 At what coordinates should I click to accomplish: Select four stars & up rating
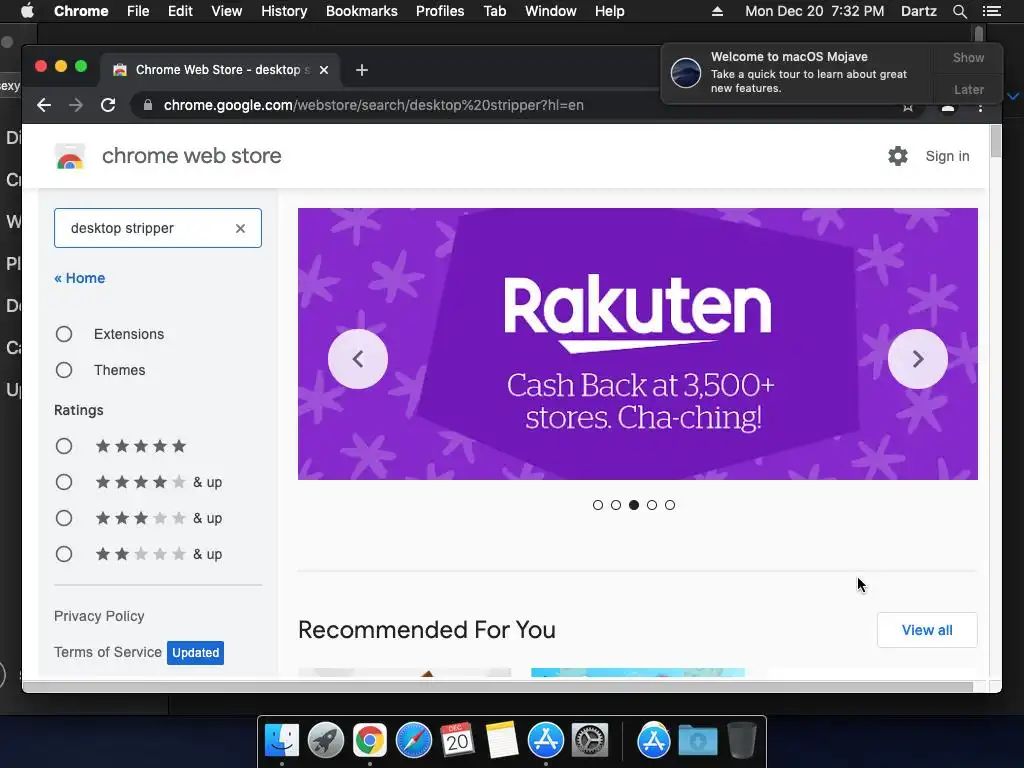pyautogui.click(x=64, y=483)
